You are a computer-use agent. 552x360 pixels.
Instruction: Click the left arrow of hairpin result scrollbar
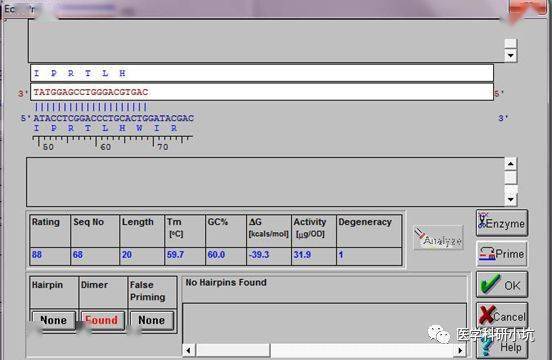click(188, 350)
